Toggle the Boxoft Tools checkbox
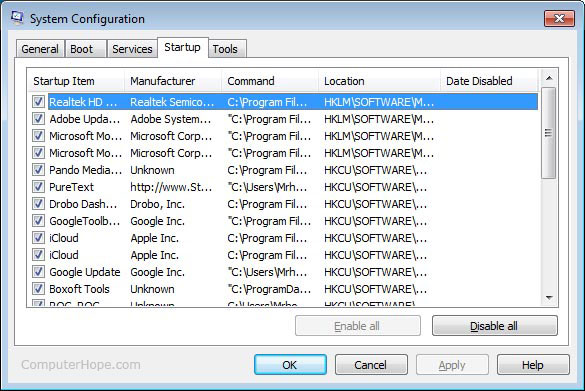The width and height of the screenshot is (585, 391). point(38,288)
